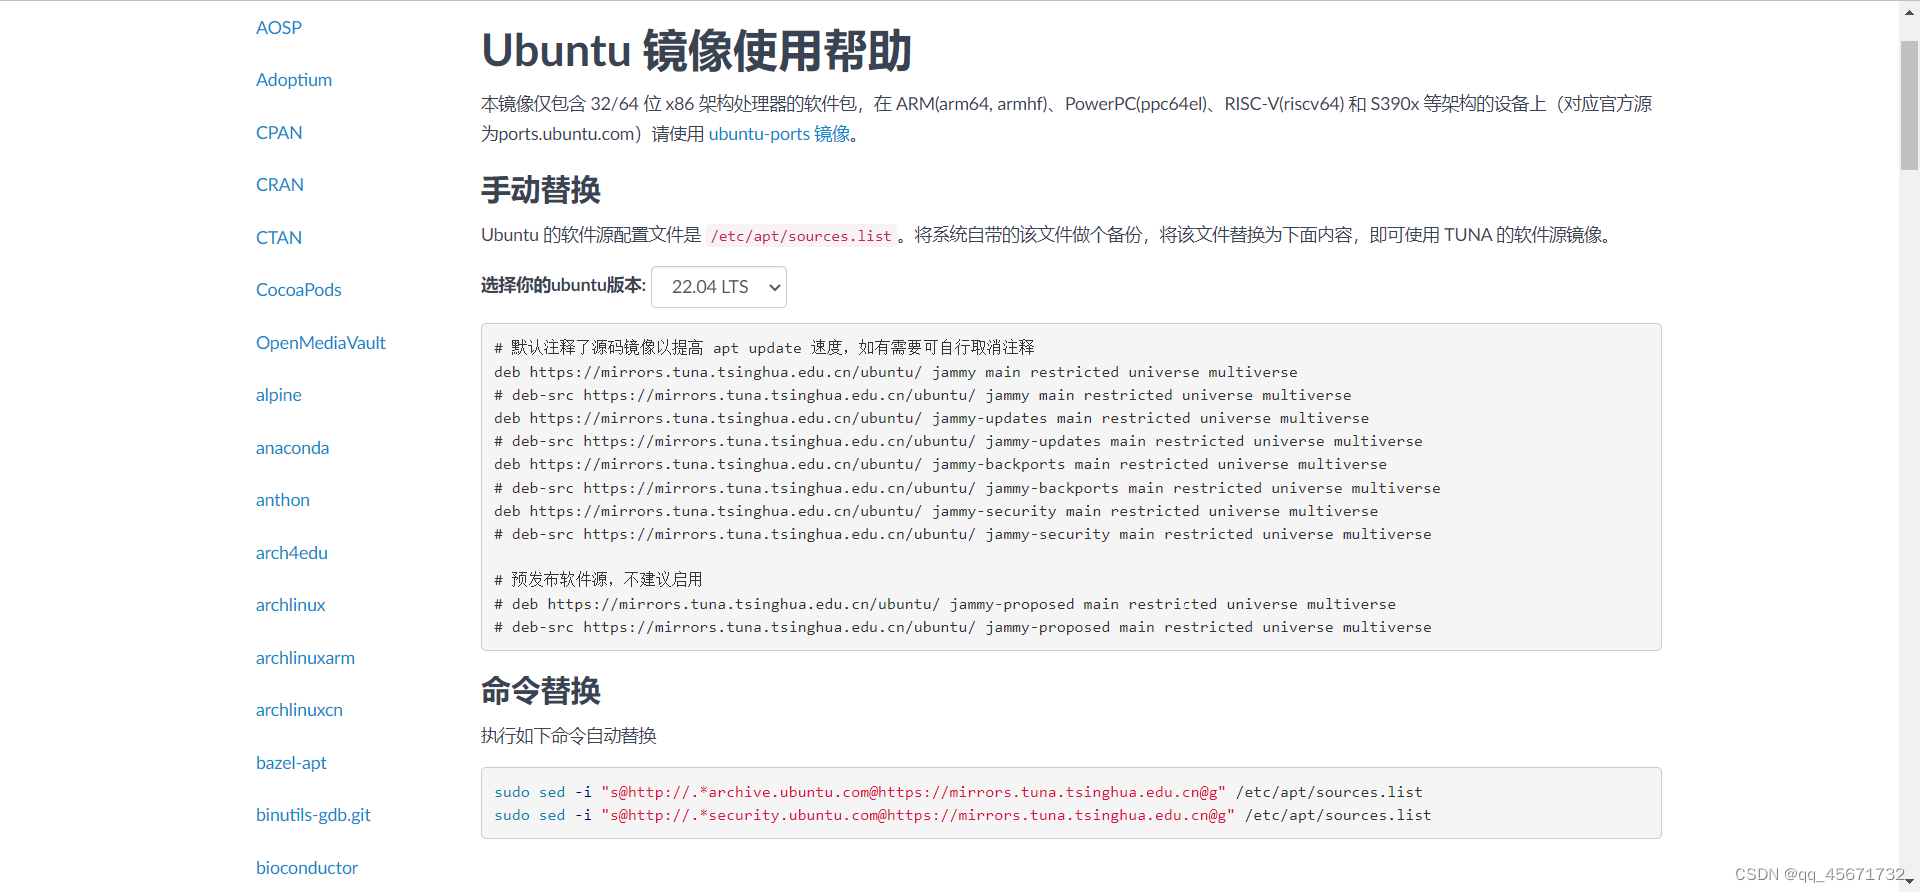The image size is (1920, 892).
Task: Click the 执行如下命令自动替换 text
Action: tap(569, 736)
